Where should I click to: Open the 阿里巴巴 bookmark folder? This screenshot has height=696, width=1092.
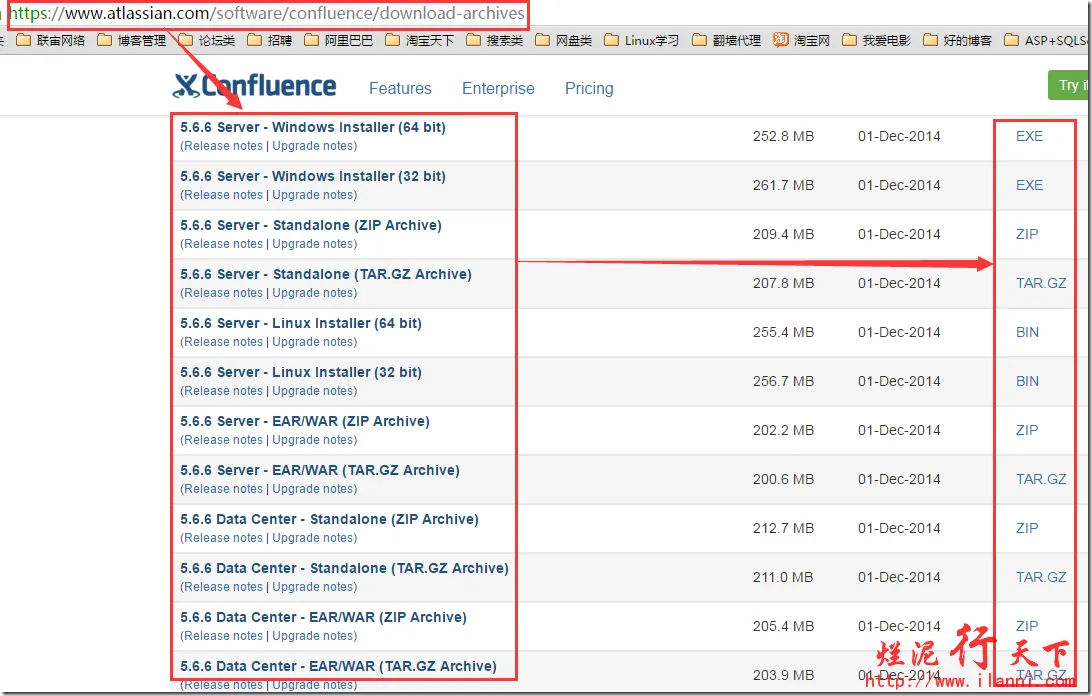[338, 40]
